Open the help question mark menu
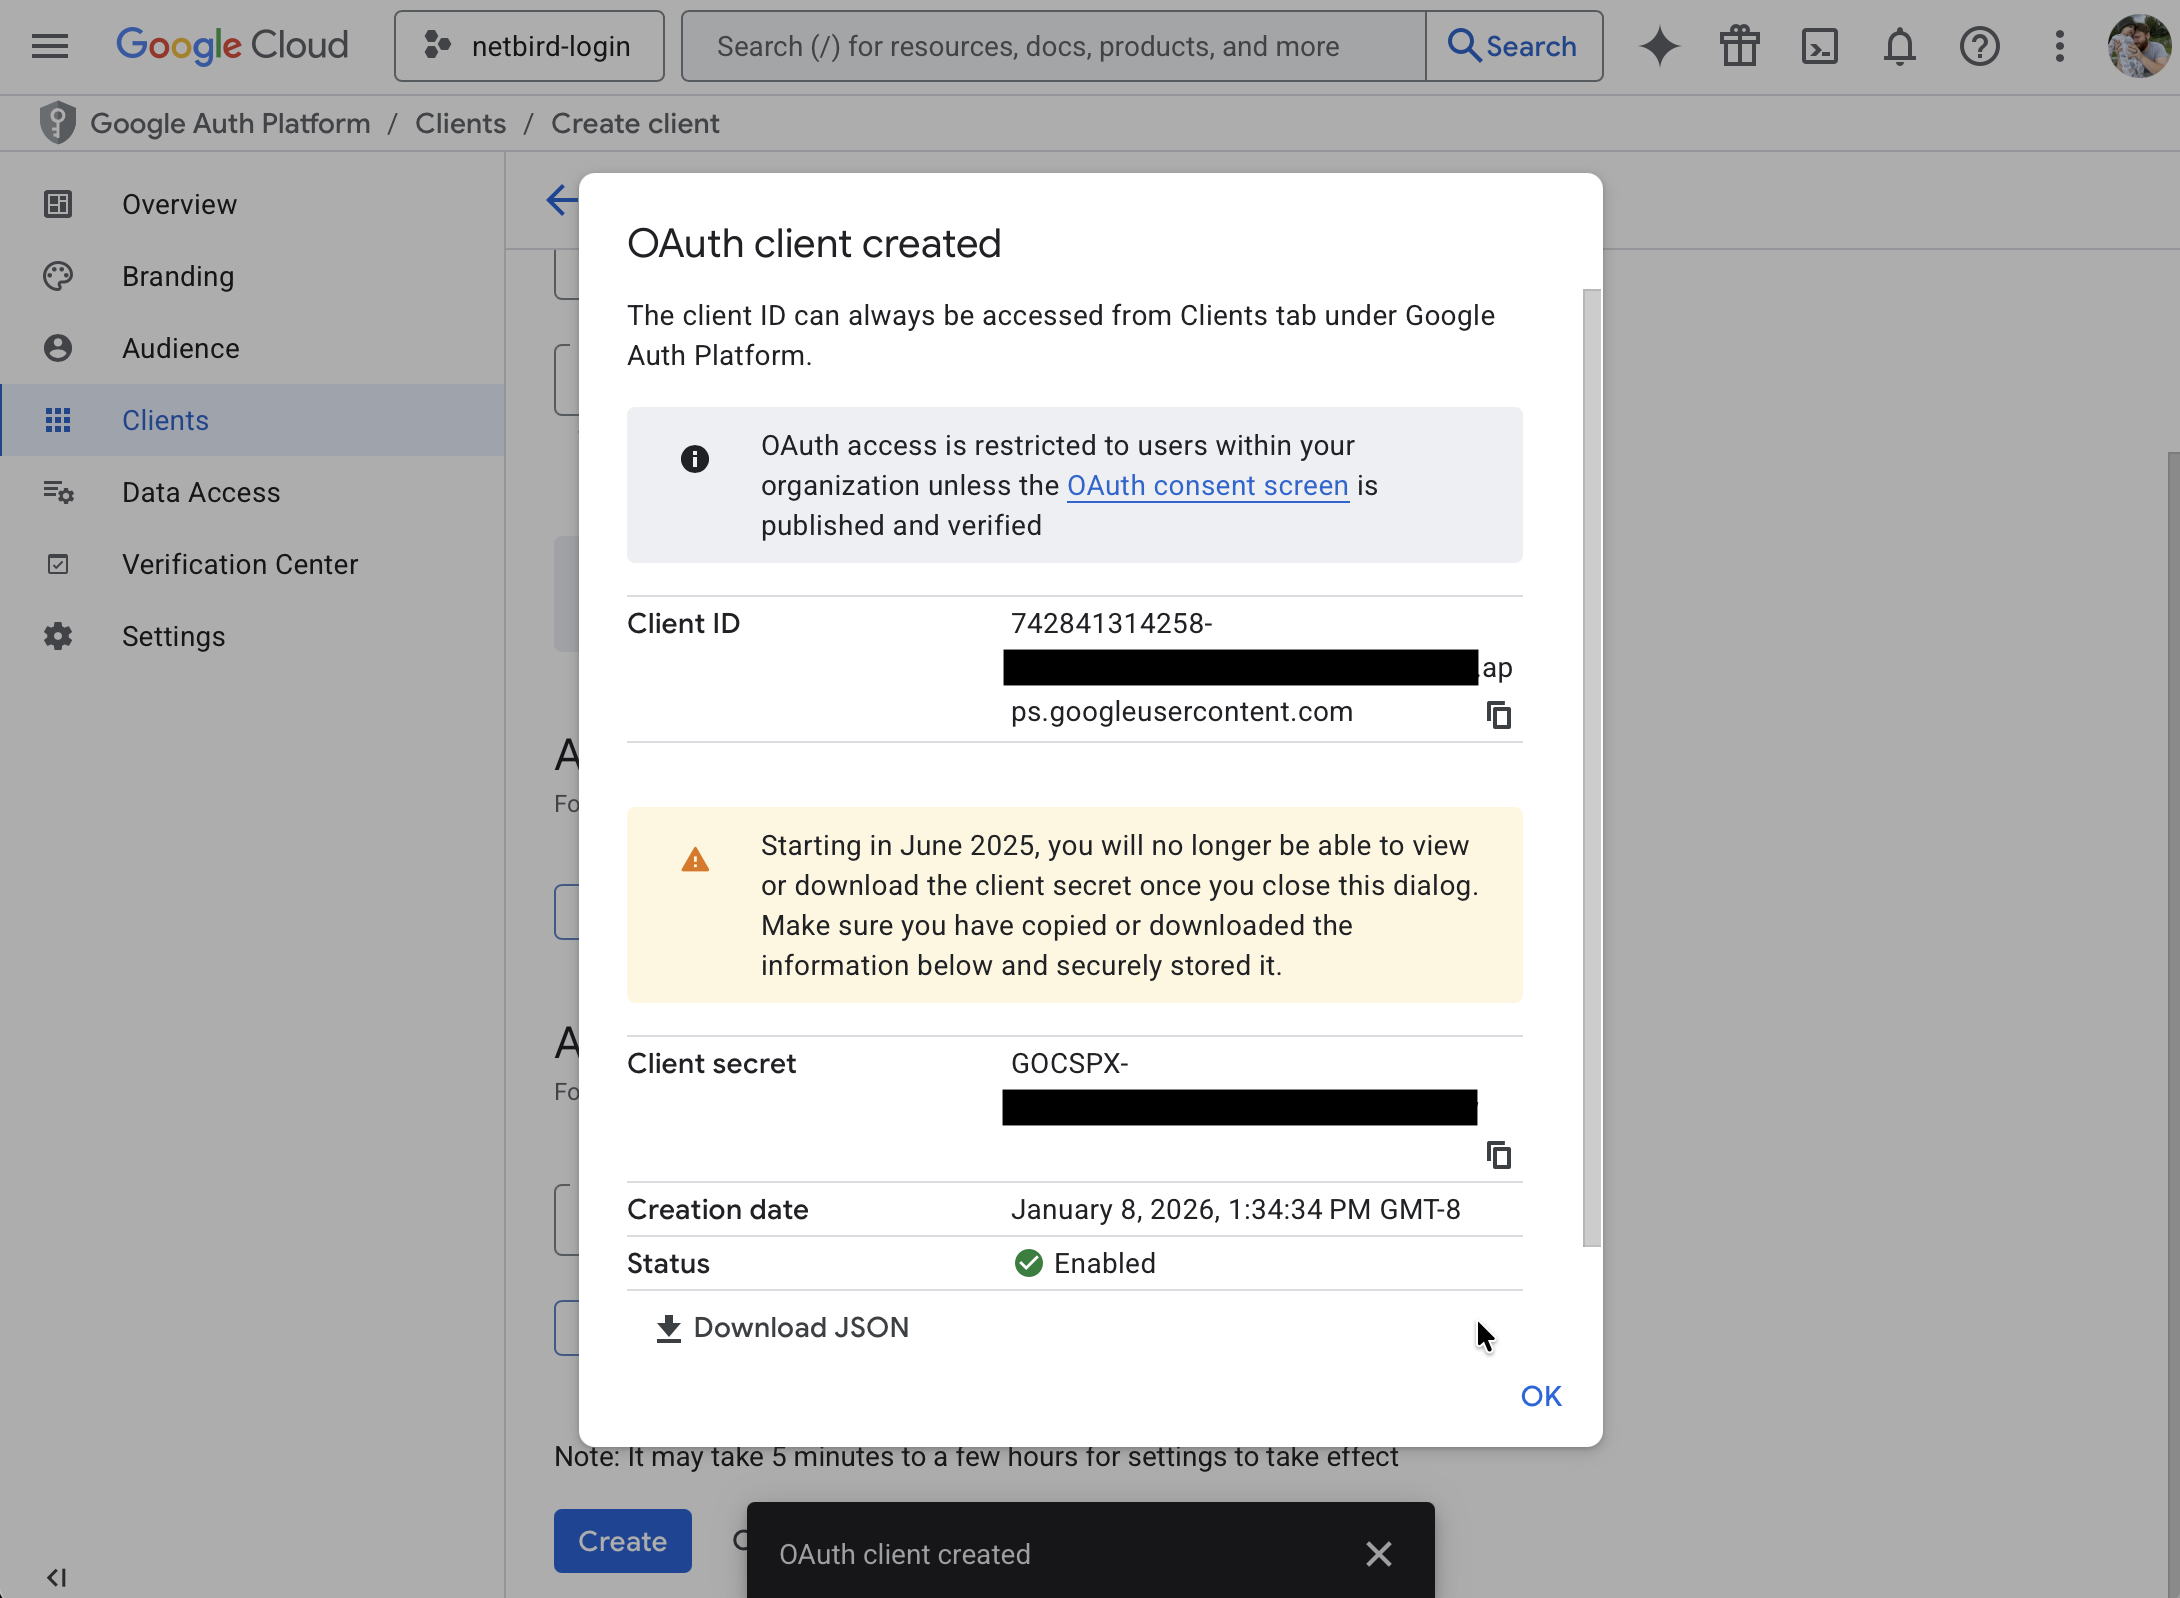 coord(1979,46)
